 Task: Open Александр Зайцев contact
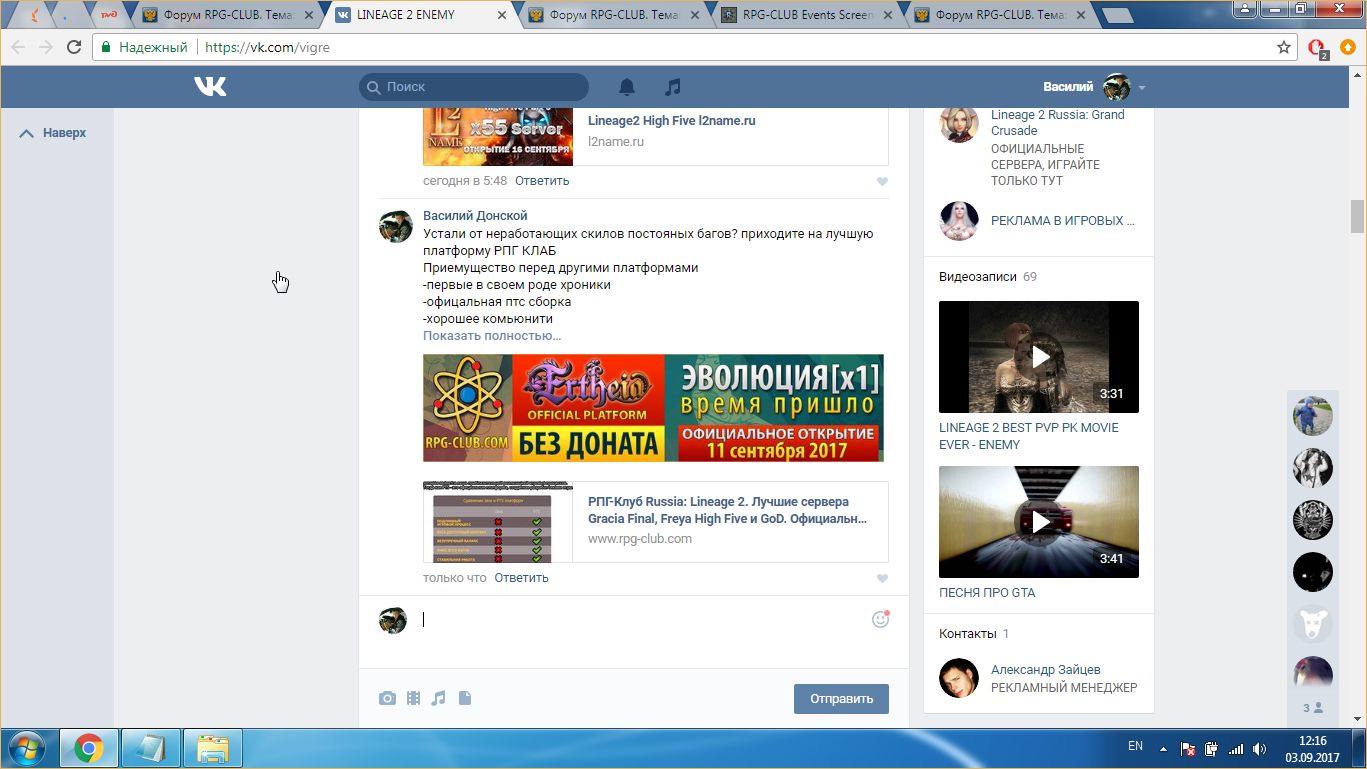click(1046, 670)
